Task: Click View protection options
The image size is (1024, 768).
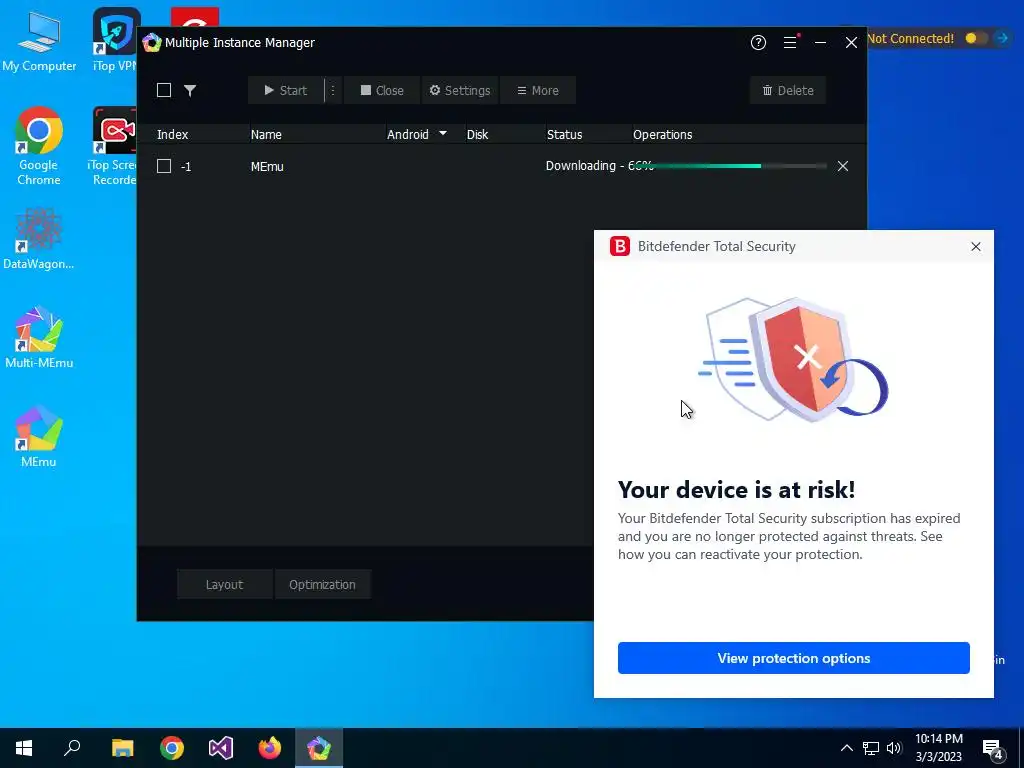Action: [x=793, y=658]
